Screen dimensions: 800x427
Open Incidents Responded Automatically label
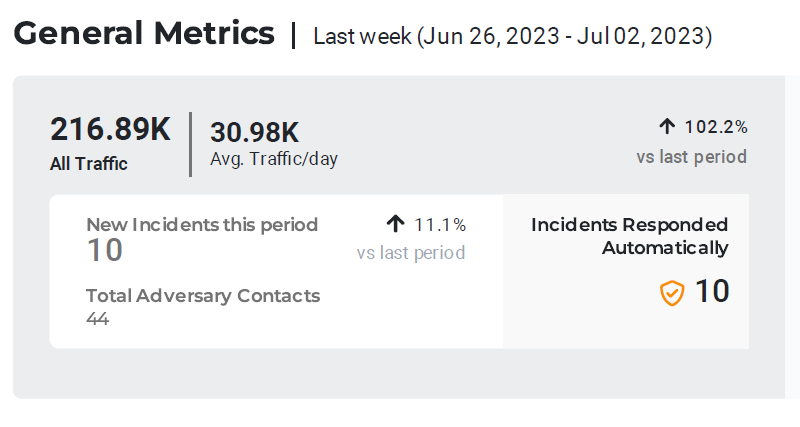(x=630, y=236)
